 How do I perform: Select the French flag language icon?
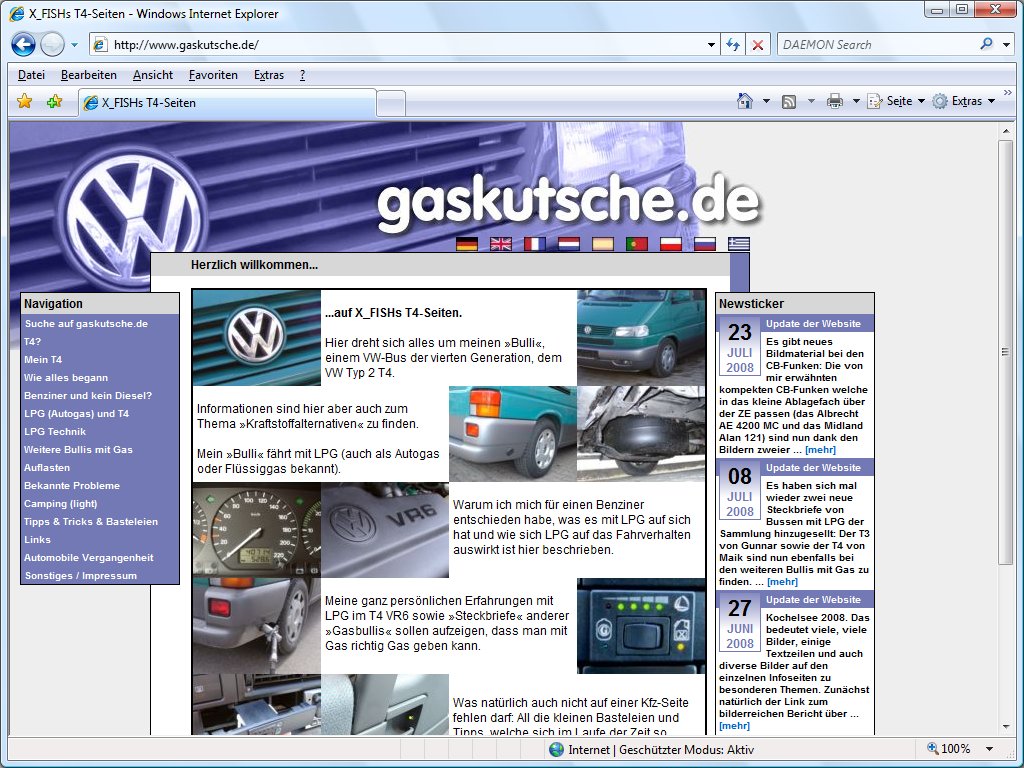(535, 244)
